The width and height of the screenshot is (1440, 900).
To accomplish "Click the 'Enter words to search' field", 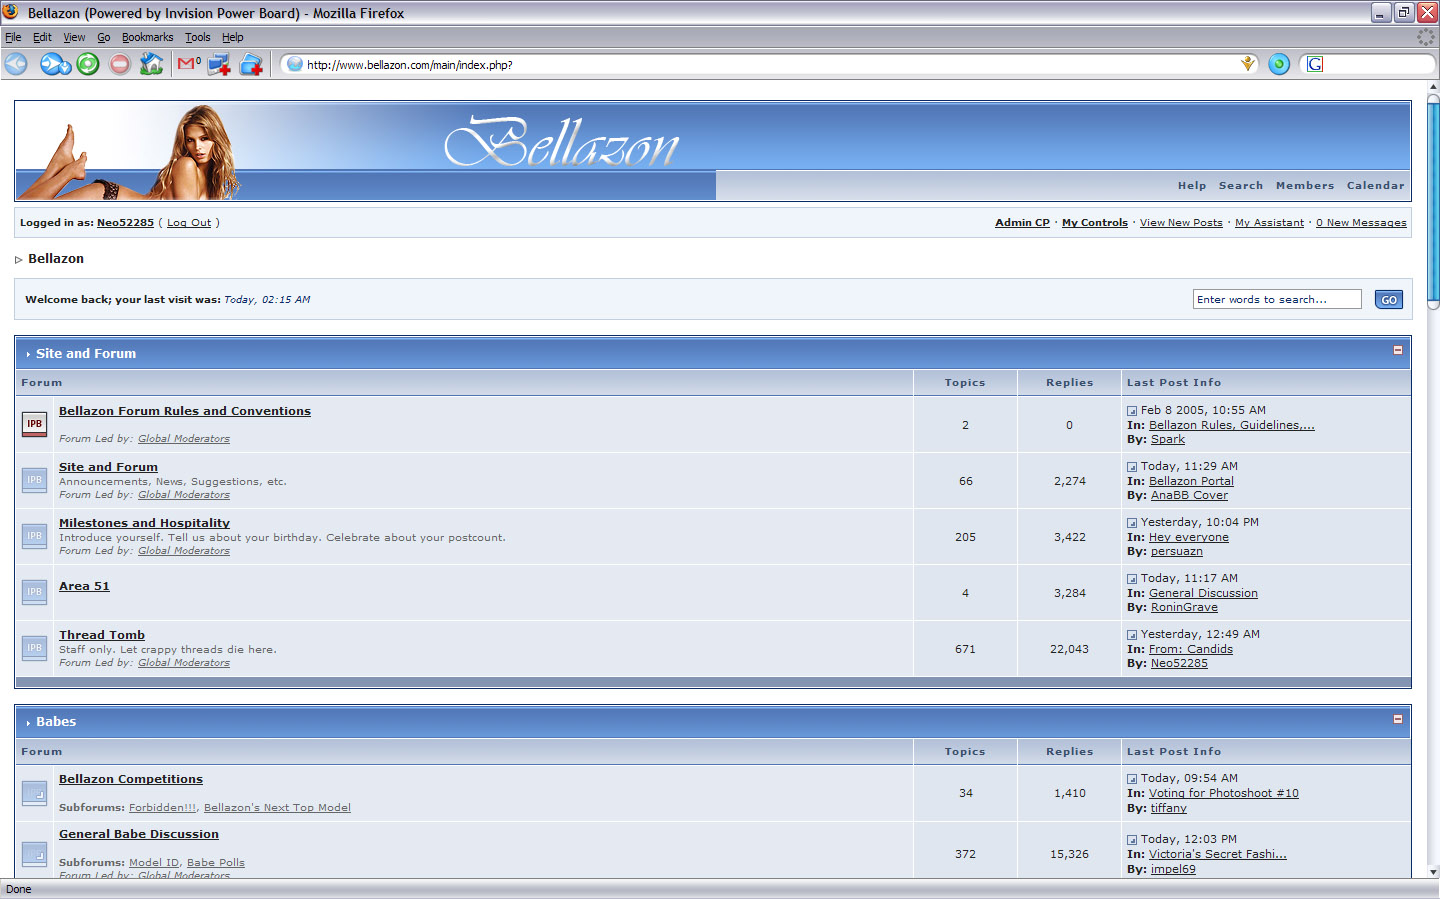I will (x=1276, y=300).
